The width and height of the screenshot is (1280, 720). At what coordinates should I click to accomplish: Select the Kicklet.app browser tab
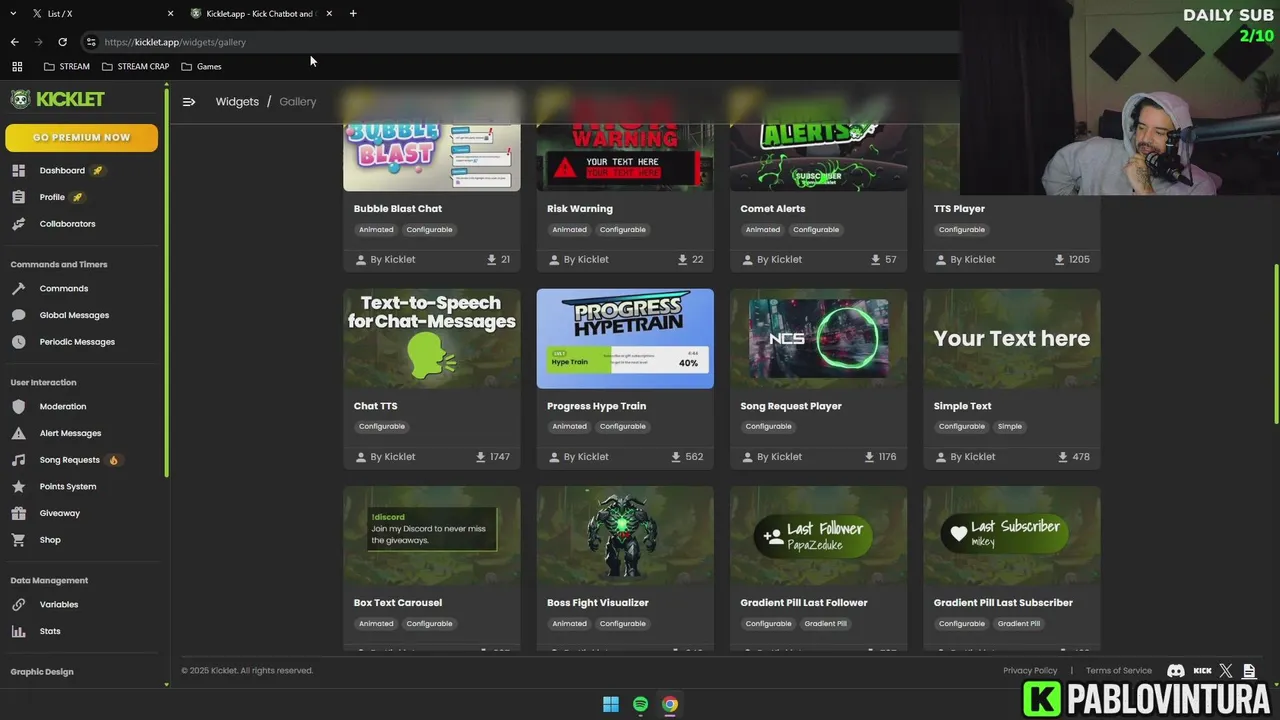[x=260, y=13]
